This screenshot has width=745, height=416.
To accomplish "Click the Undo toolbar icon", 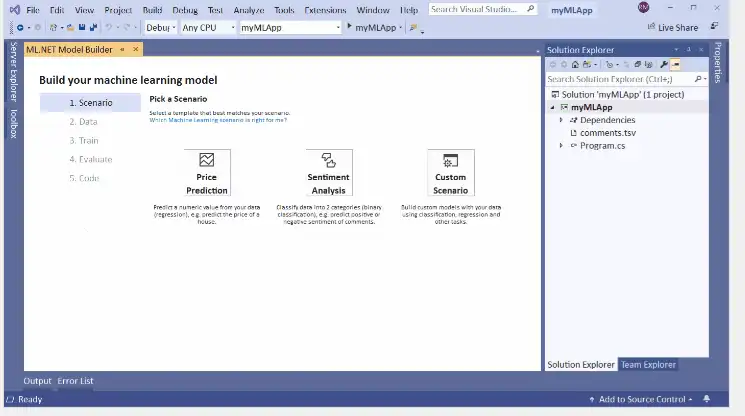I will click(x=109, y=28).
